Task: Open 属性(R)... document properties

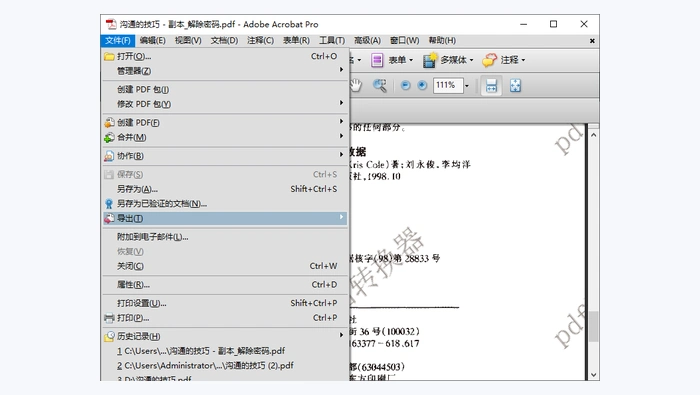Action: (x=225, y=285)
